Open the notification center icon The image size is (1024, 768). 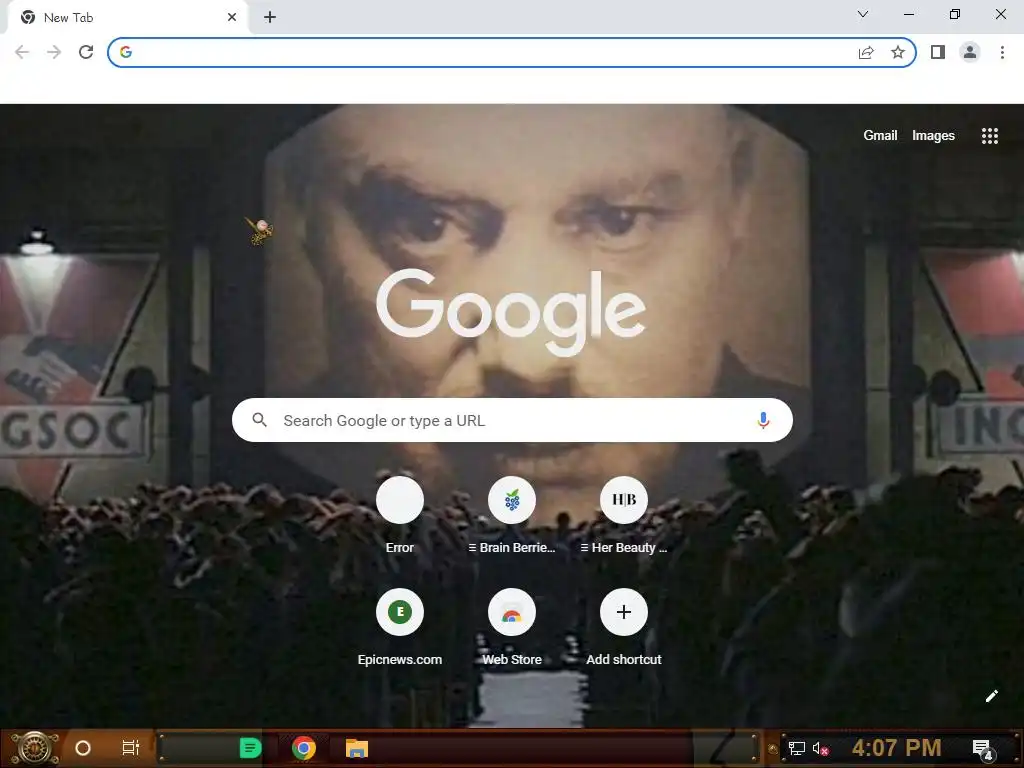(983, 750)
